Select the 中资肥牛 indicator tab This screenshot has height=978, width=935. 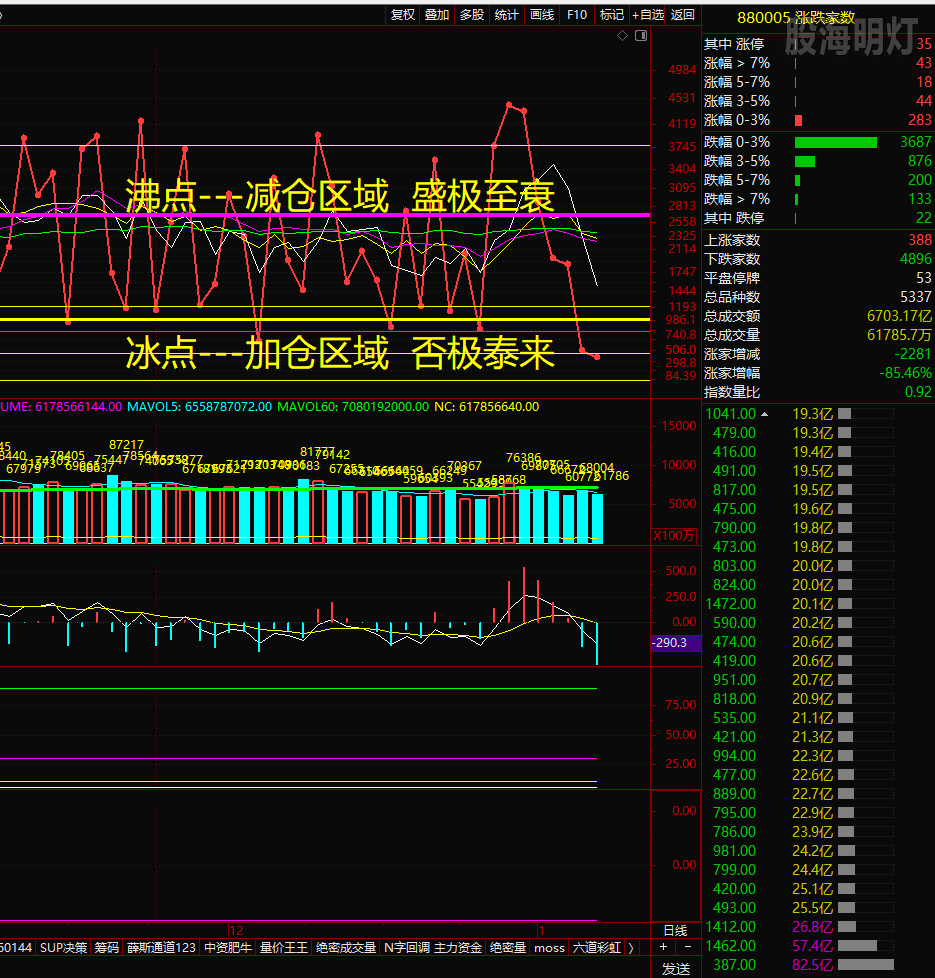(228, 948)
